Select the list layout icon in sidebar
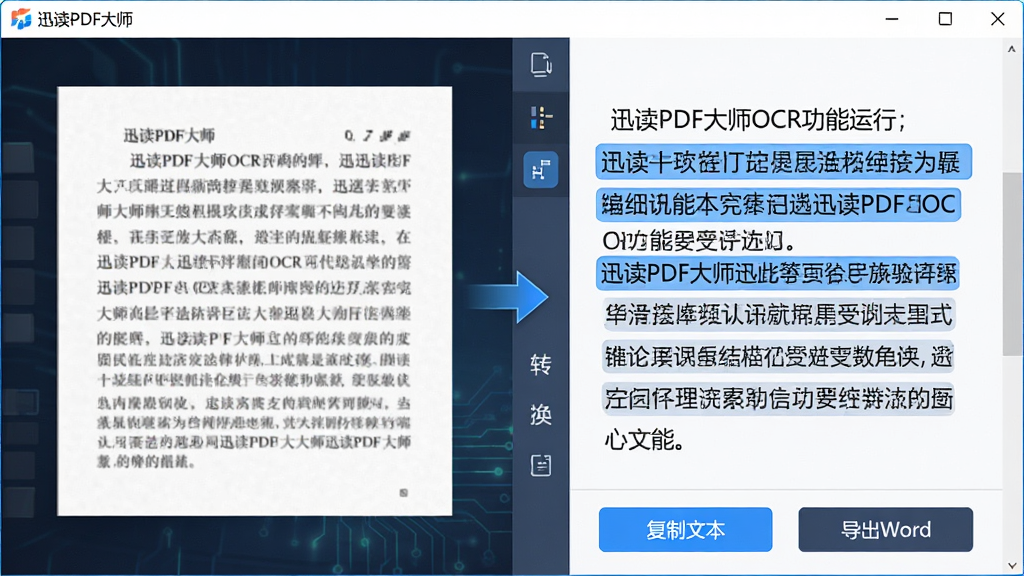This screenshot has width=1024, height=576. click(541, 118)
